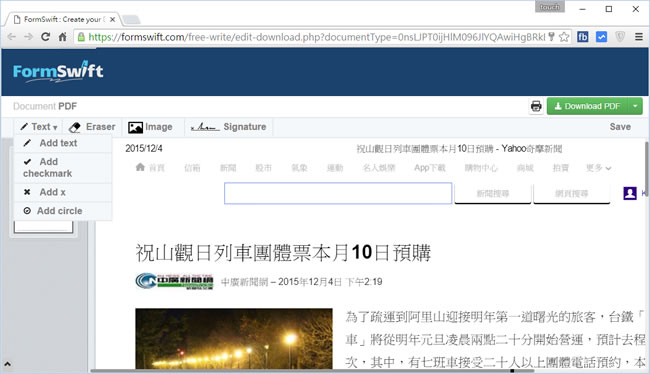The height and width of the screenshot is (374, 650).
Task: Click the browser back arrow
Action: click(x=12, y=37)
